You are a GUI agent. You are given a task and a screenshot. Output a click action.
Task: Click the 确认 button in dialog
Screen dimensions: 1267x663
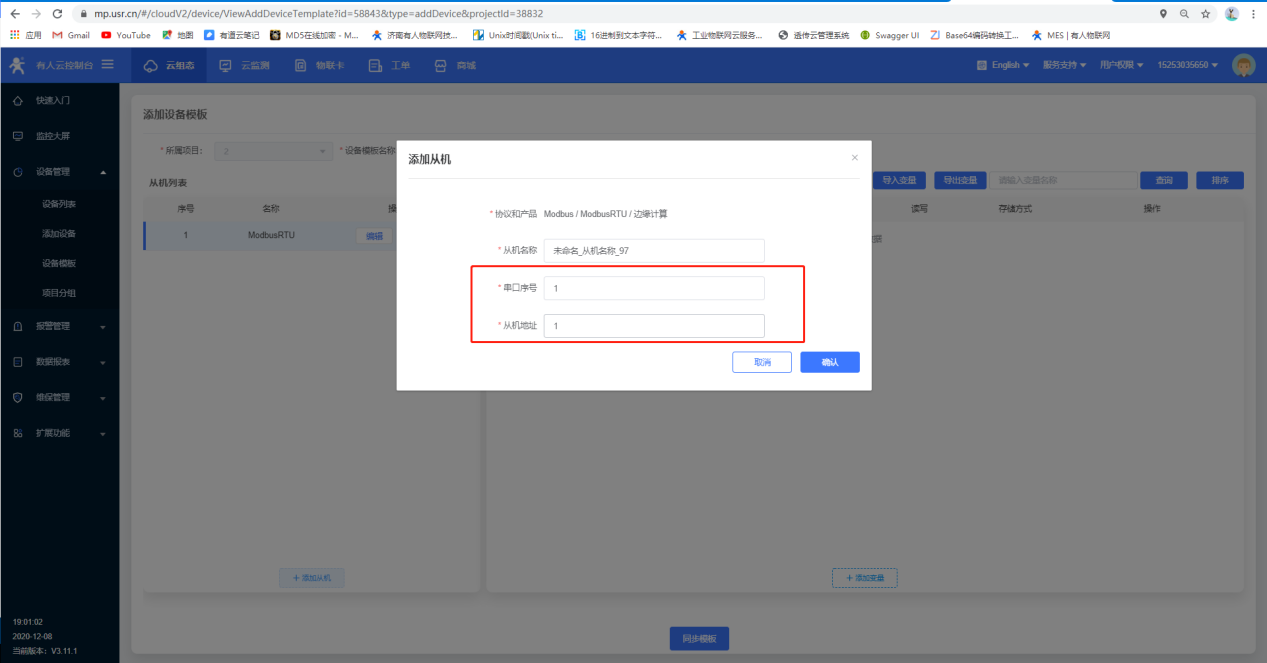coord(829,362)
